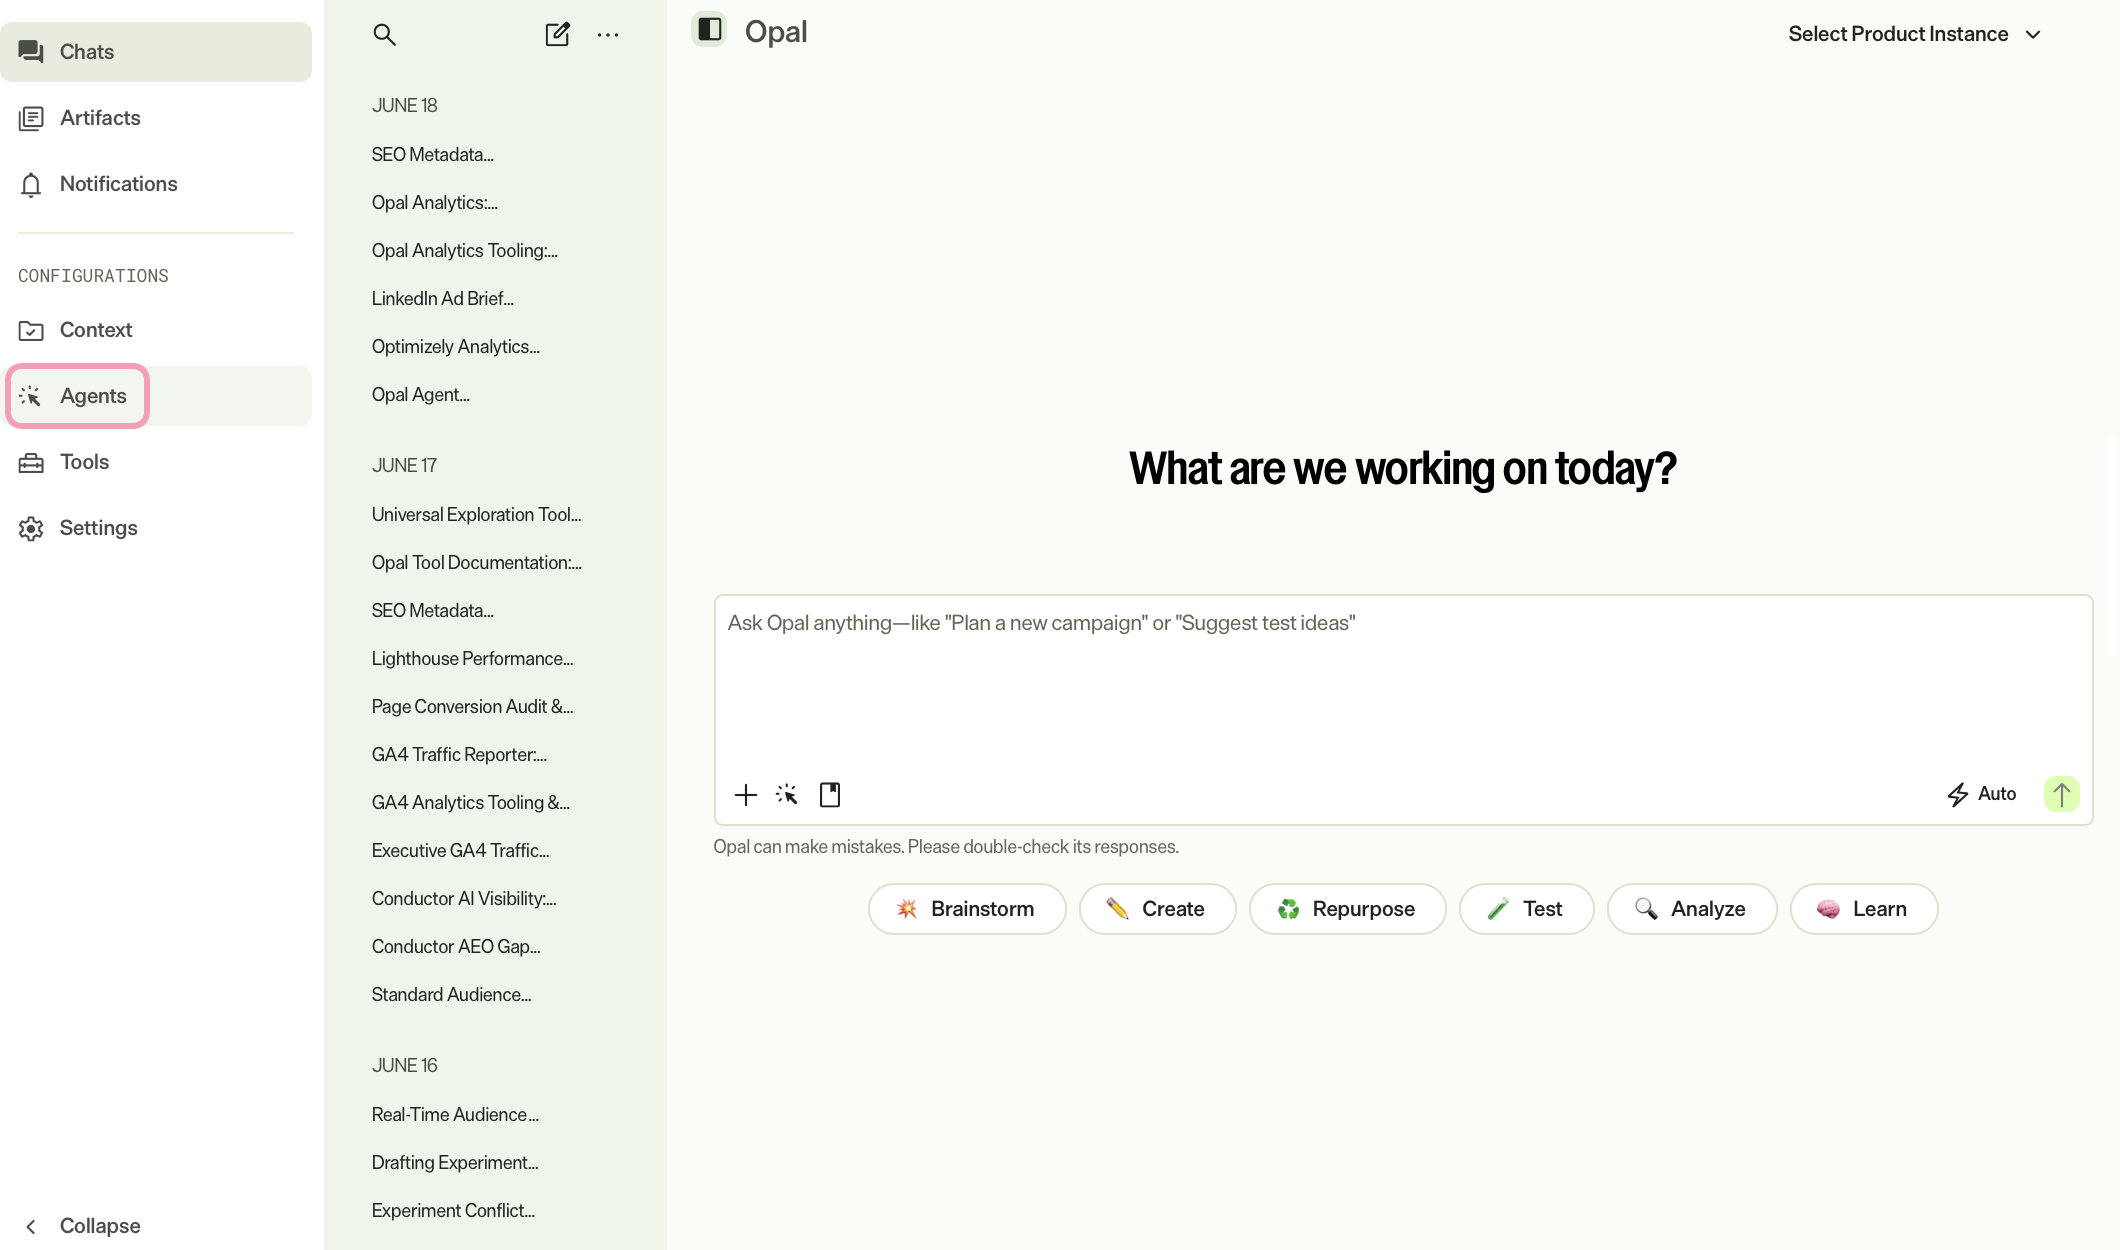Click the plus attach icon in prompt box
Image resolution: width=2120 pixels, height=1250 pixels.
[746, 795]
